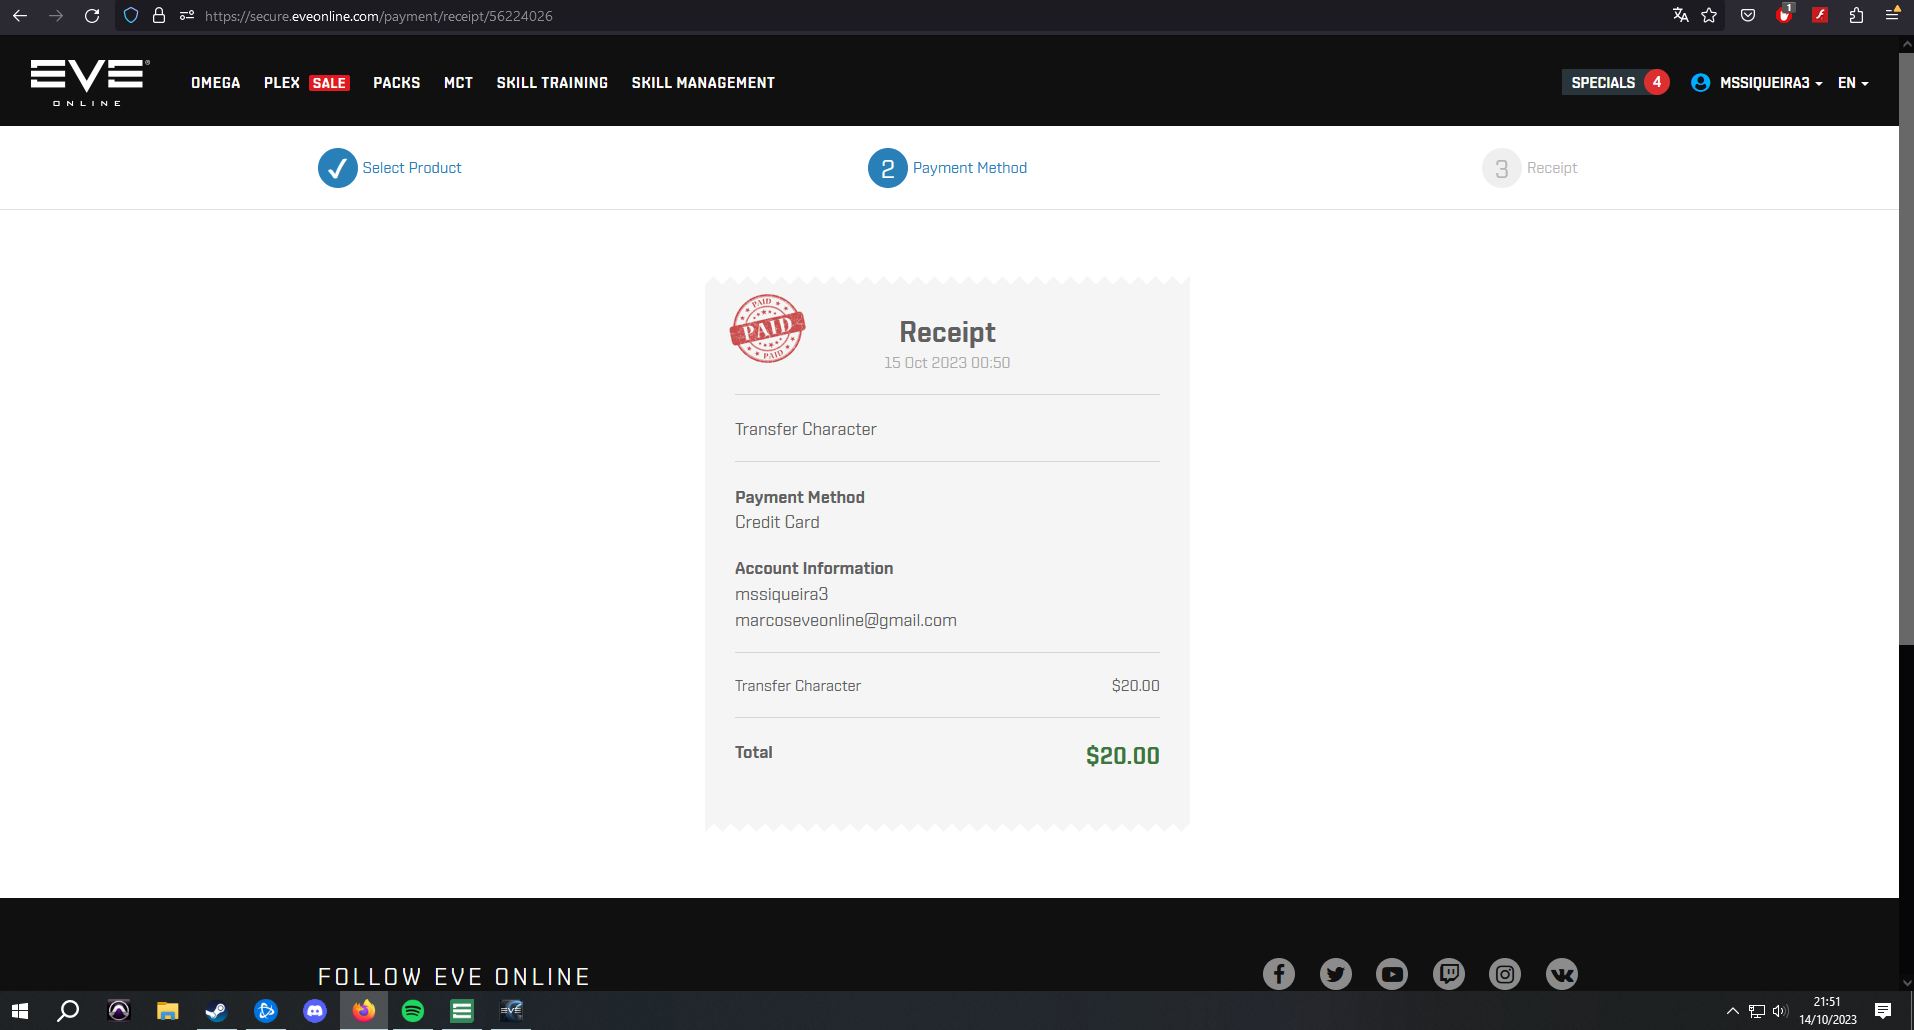The width and height of the screenshot is (1914, 1030).
Task: Click the browser back arrow
Action: coord(20,16)
